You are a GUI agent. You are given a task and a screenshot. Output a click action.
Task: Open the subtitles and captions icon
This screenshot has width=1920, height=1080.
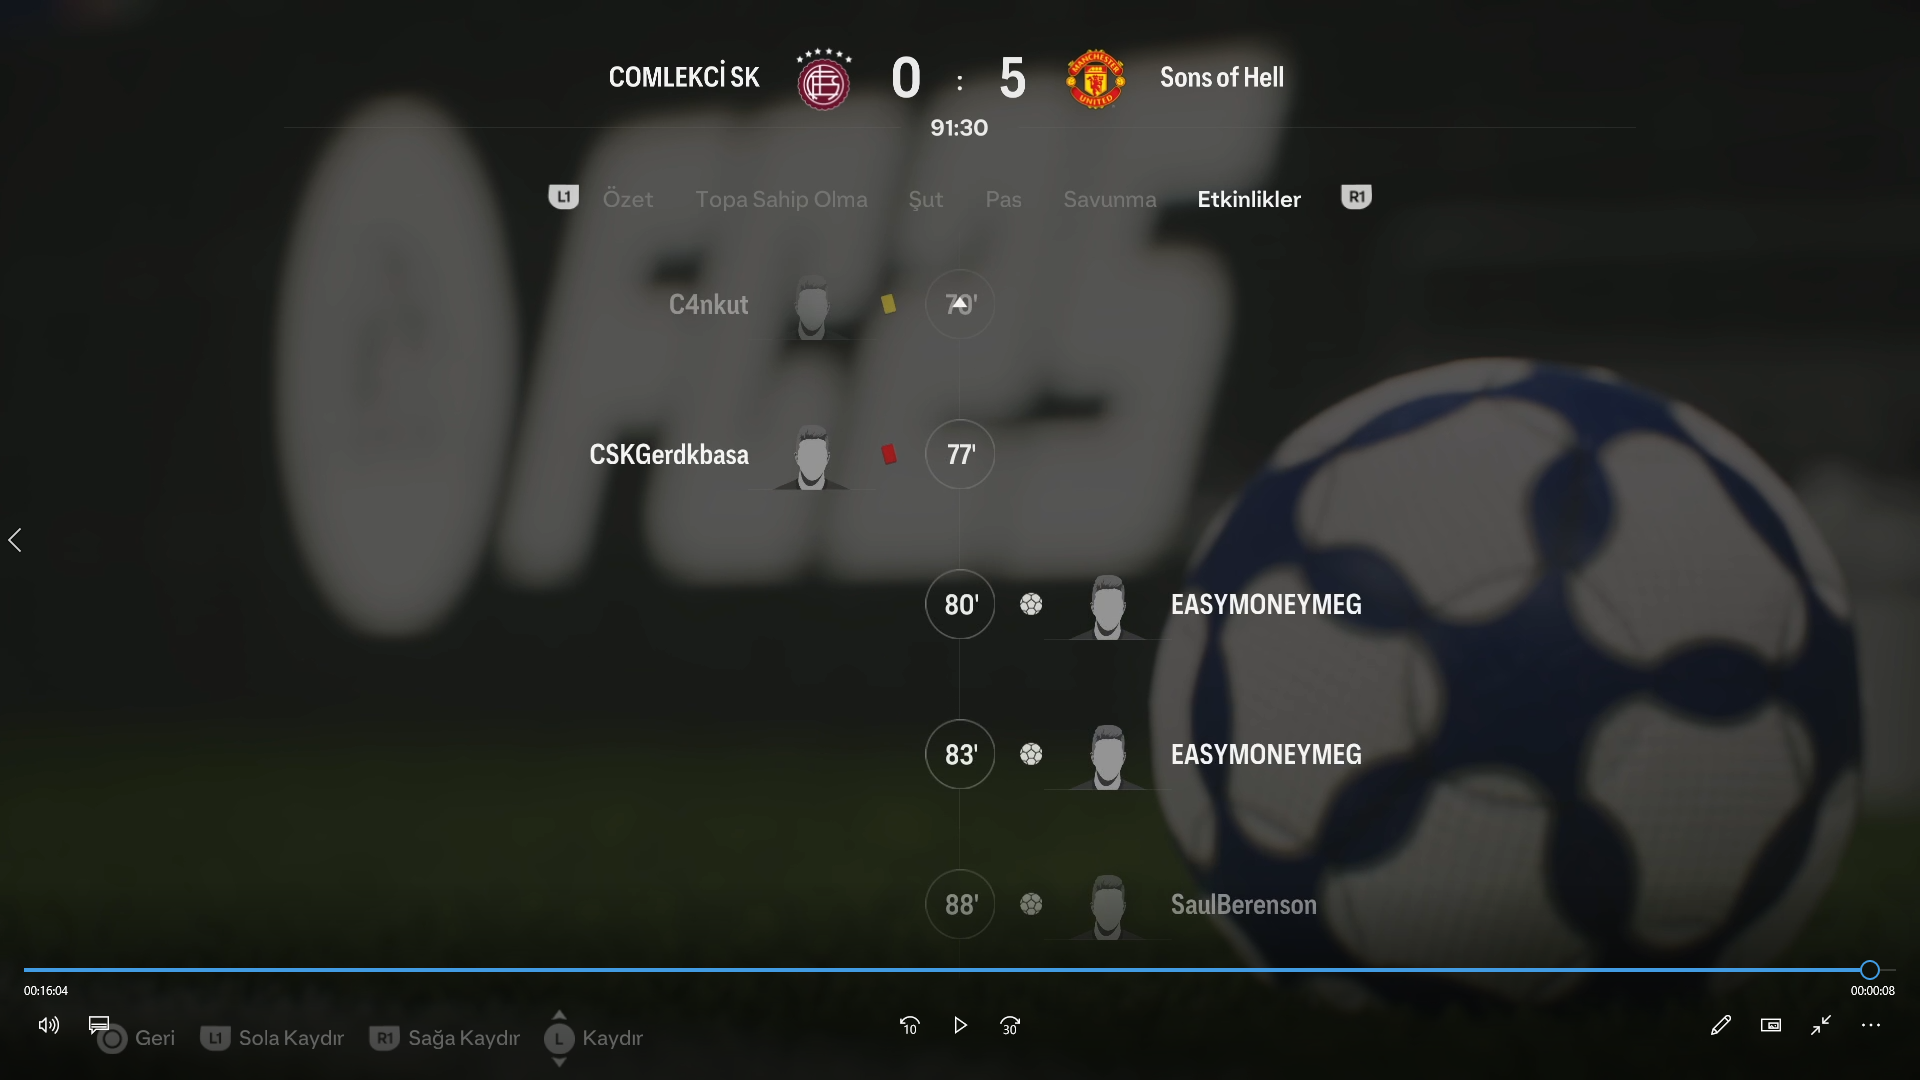tap(99, 1024)
